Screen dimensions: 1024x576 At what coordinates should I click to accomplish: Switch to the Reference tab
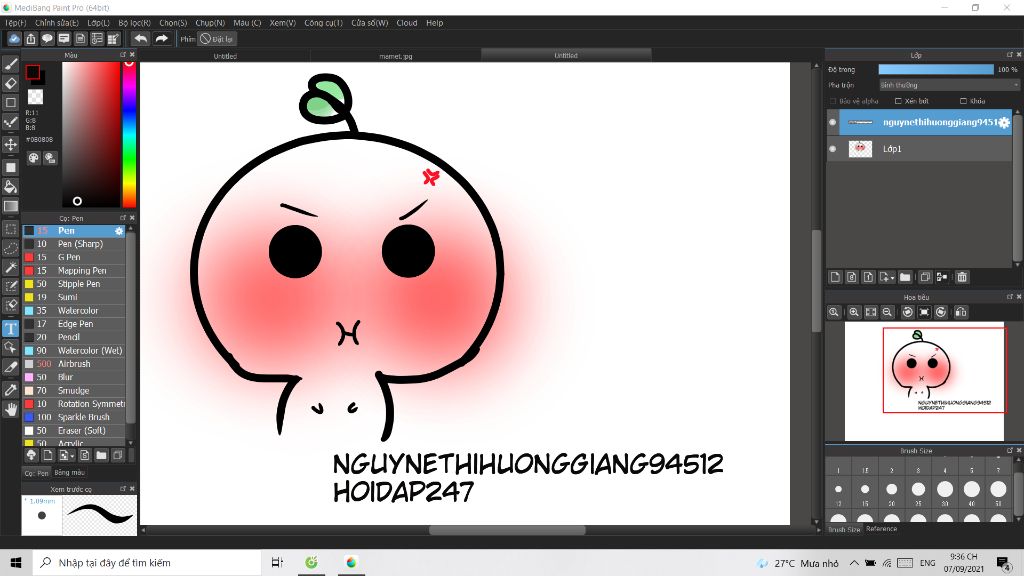point(882,529)
